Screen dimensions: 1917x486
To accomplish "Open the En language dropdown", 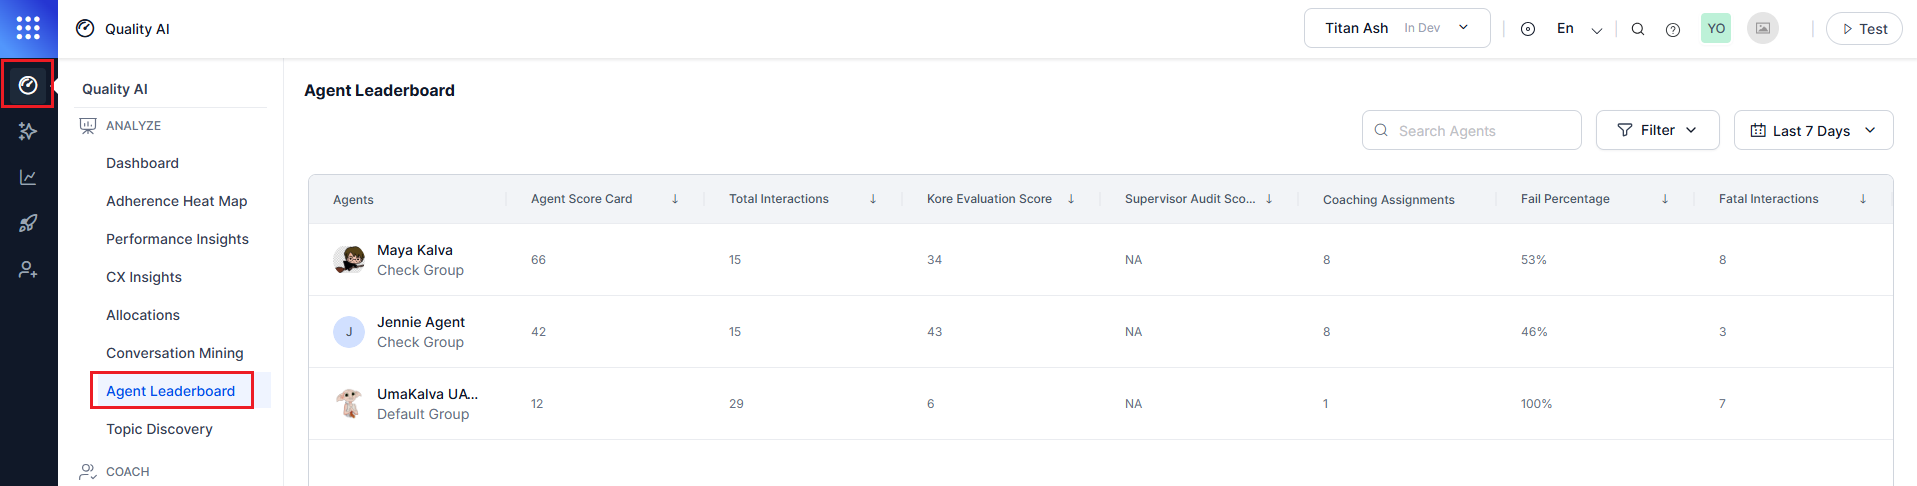I will tap(1579, 29).
